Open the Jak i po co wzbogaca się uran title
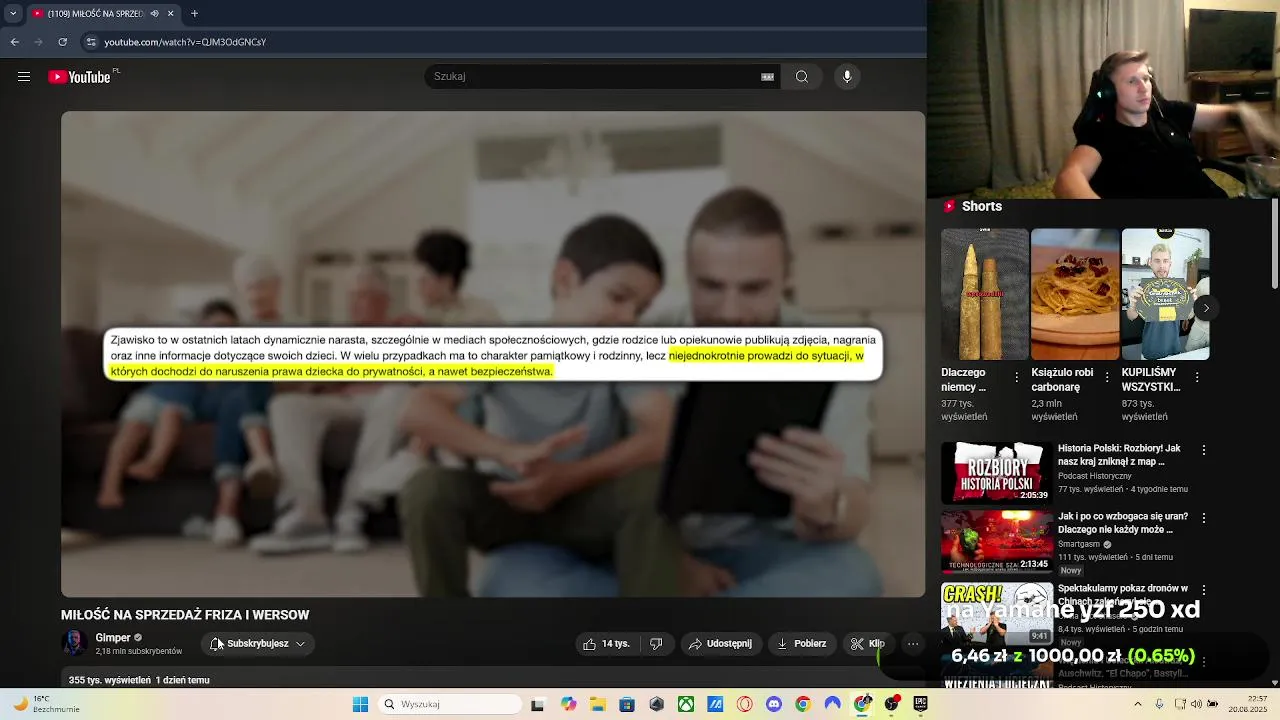The height and width of the screenshot is (720, 1280). [1123, 523]
